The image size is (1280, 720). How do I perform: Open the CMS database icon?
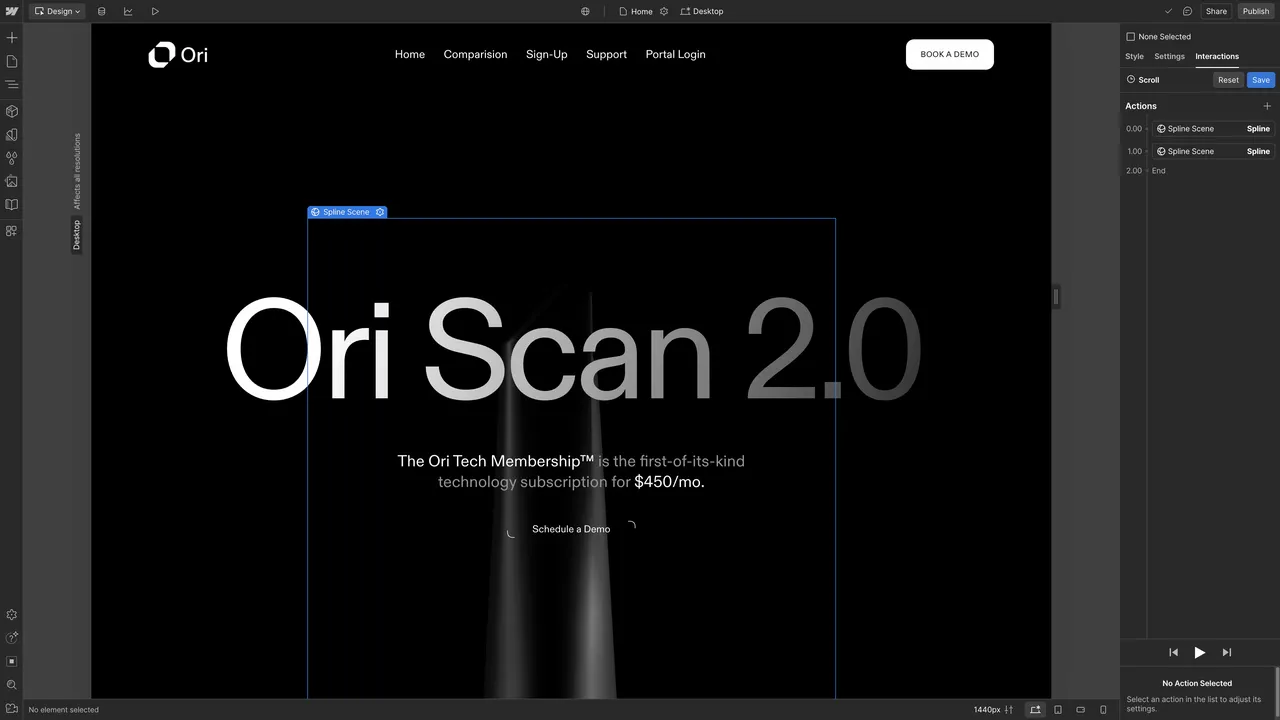[x=101, y=11]
